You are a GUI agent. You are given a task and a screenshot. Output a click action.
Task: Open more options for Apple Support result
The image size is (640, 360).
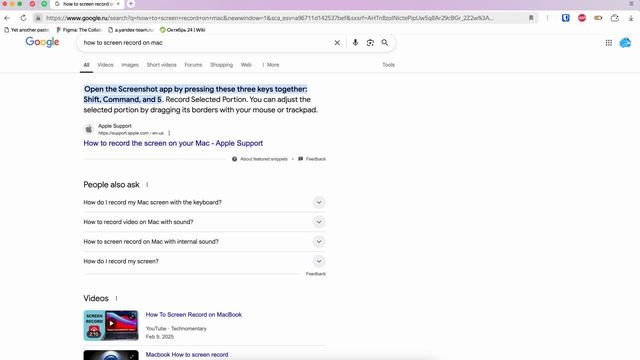pos(169,133)
